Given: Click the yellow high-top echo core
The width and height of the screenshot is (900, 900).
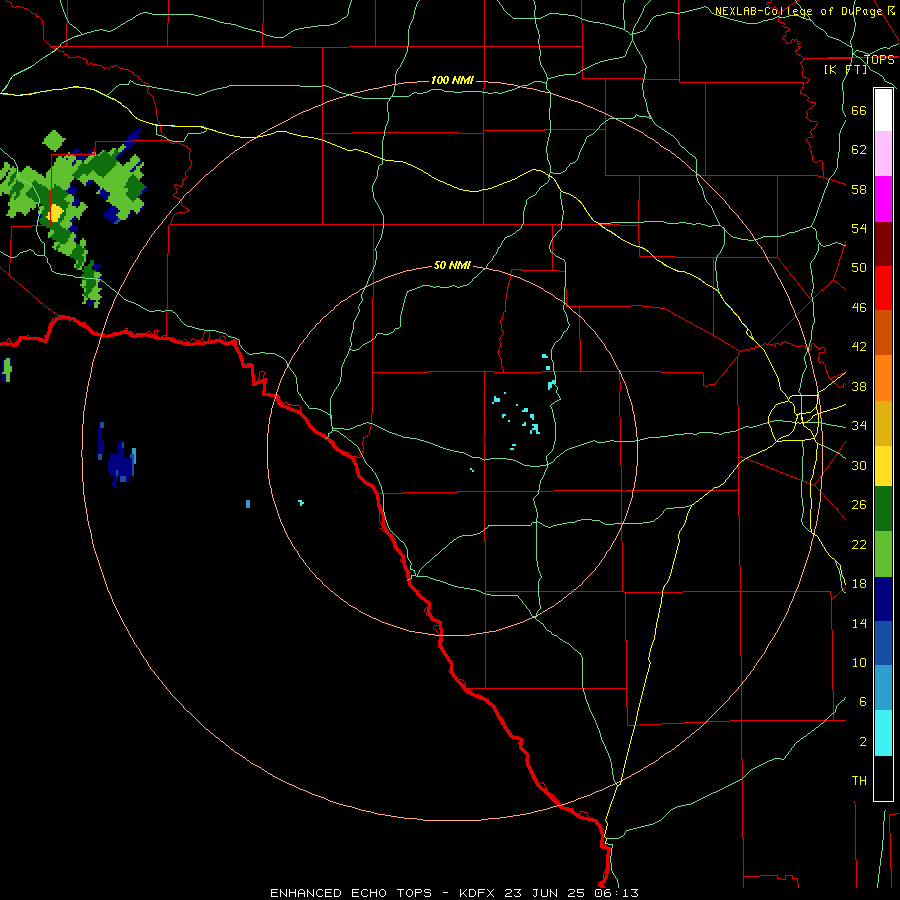Looking at the screenshot, I should tap(55, 213).
